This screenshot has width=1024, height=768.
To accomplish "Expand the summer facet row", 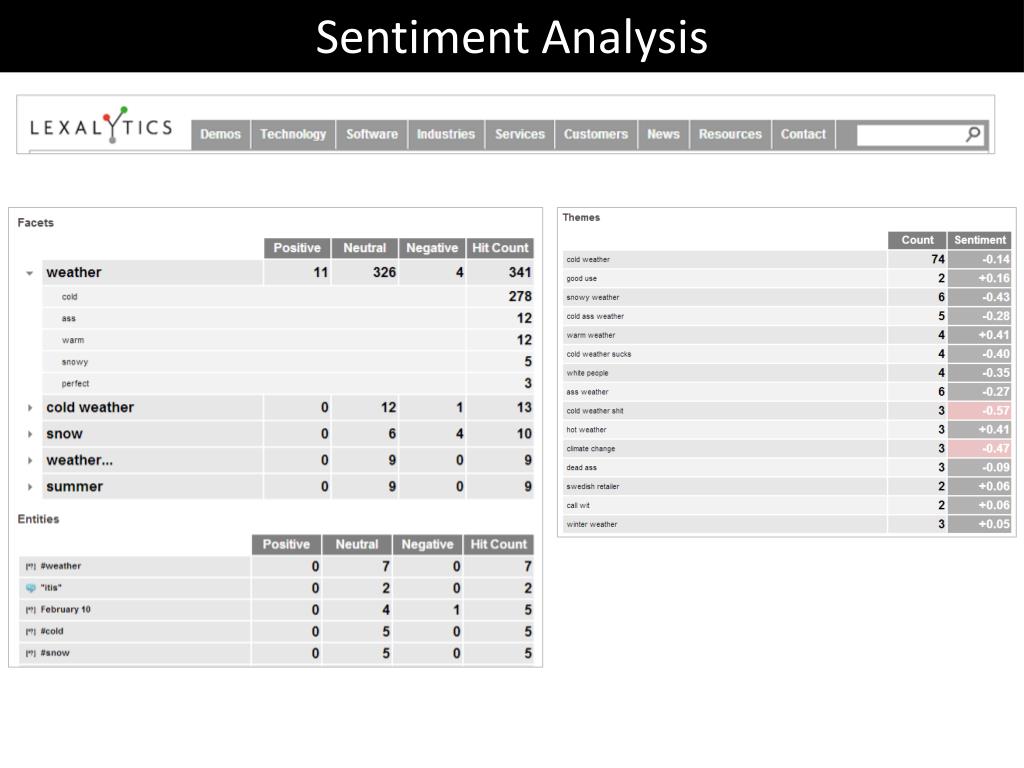I will [30, 487].
